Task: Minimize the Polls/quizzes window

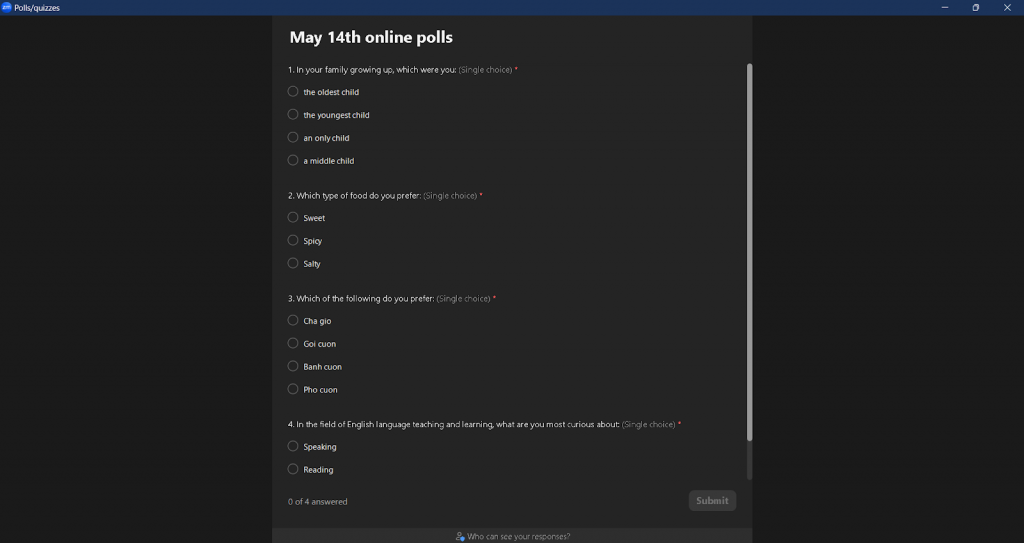Action: pyautogui.click(x=944, y=7)
